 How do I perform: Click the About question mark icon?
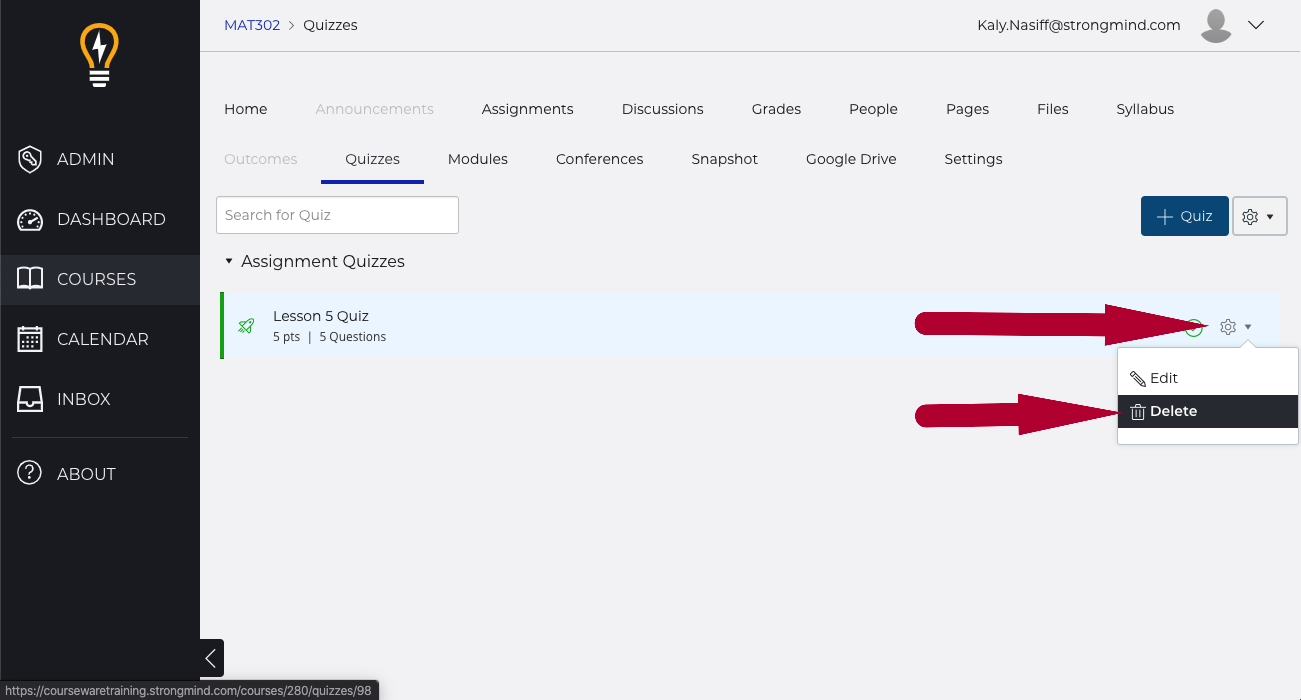[x=30, y=474]
